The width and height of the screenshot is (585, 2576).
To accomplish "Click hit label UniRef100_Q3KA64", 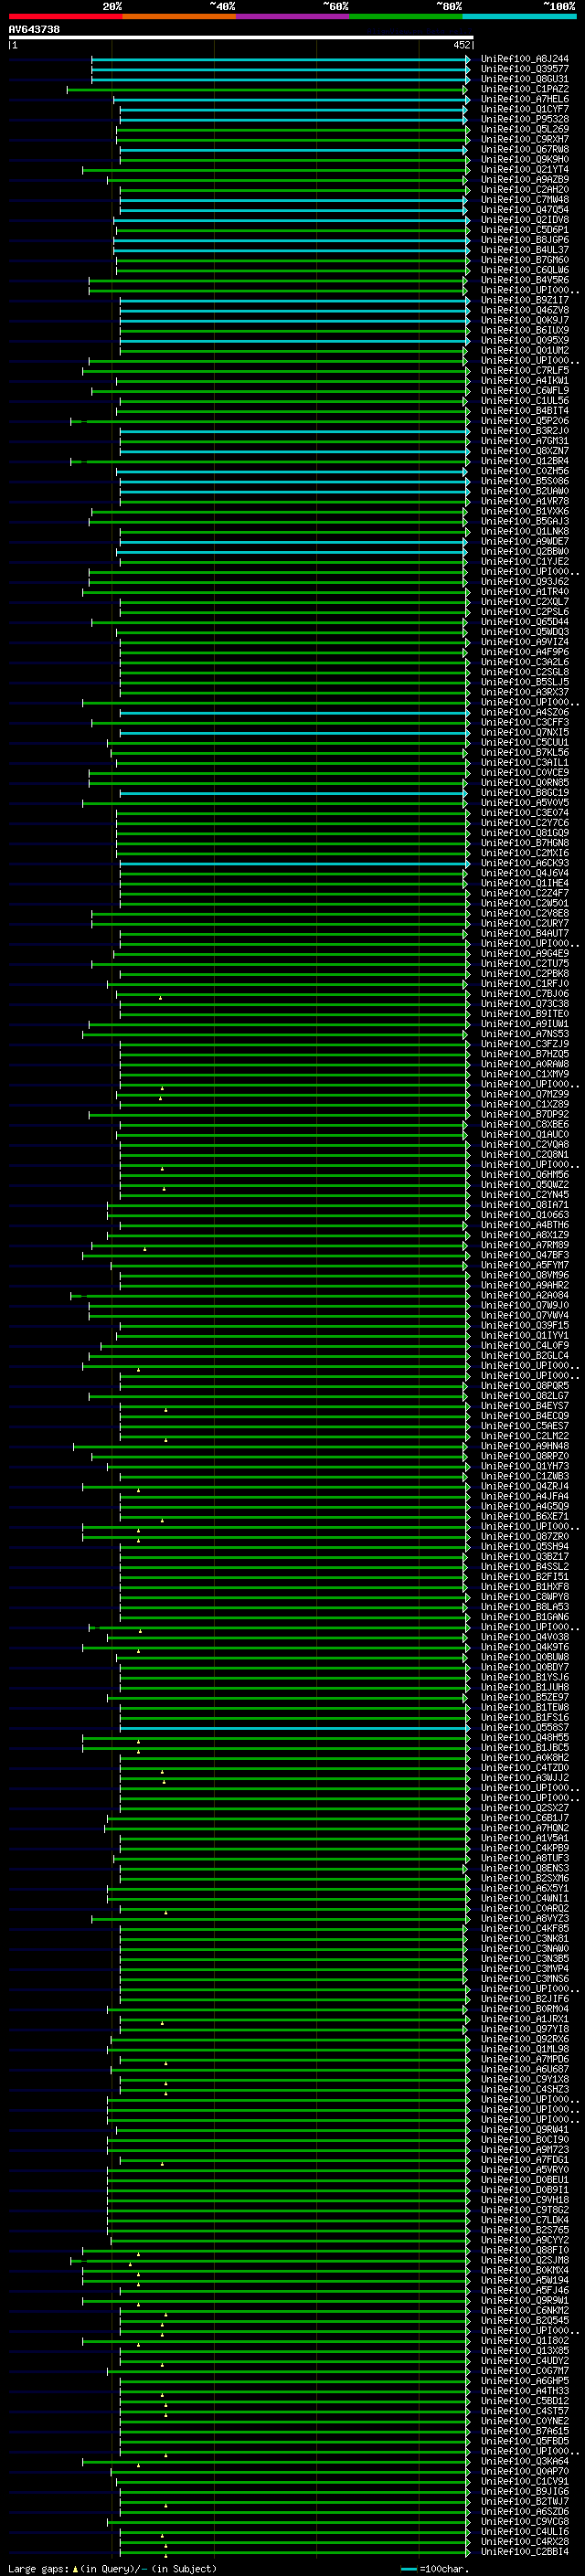I will [525, 2461].
